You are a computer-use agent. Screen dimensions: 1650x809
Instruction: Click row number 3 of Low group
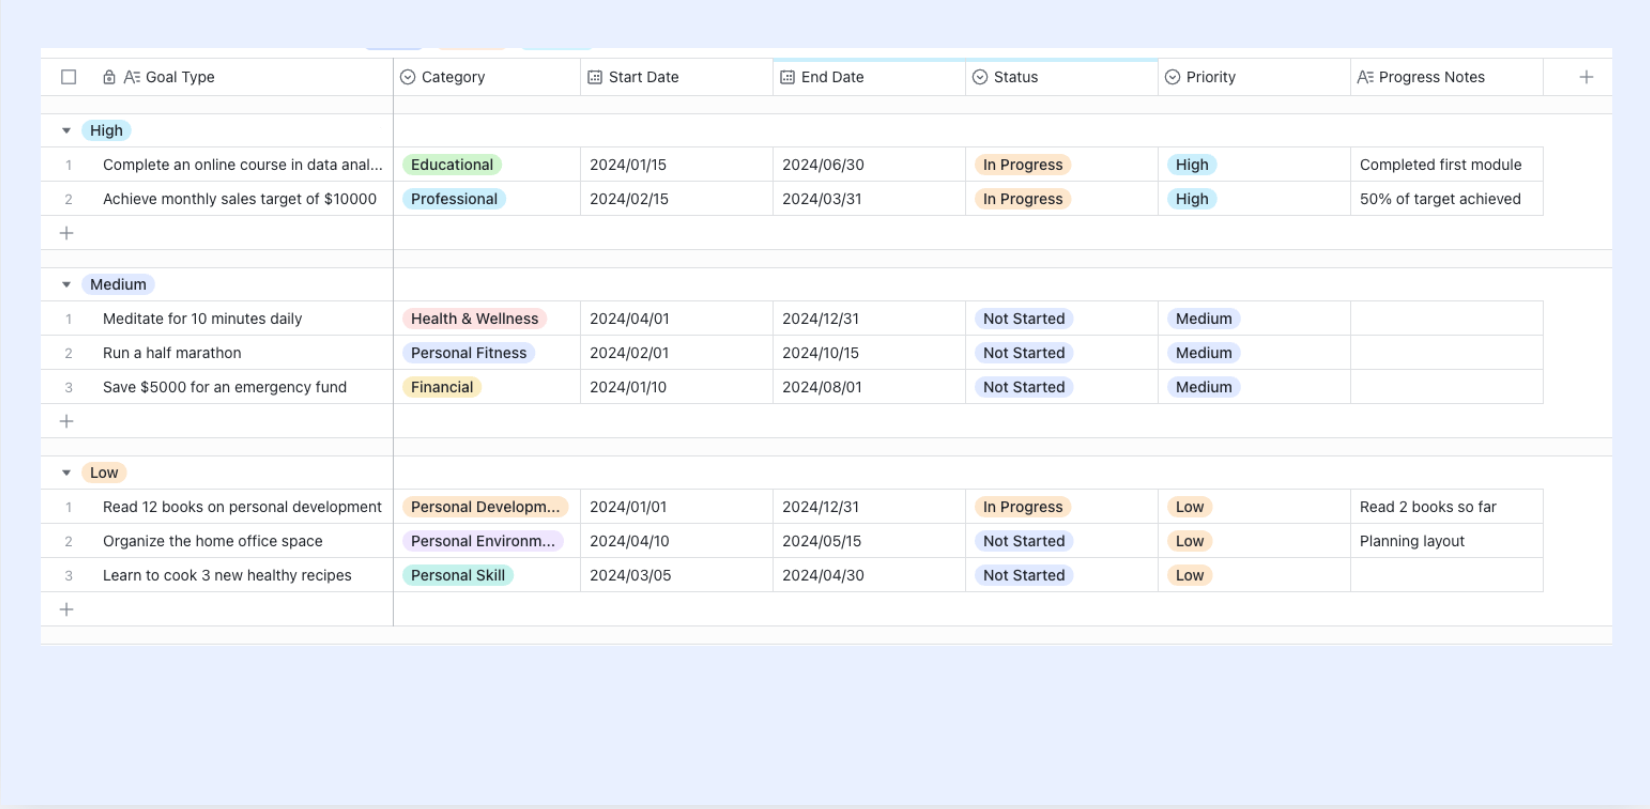click(68, 575)
